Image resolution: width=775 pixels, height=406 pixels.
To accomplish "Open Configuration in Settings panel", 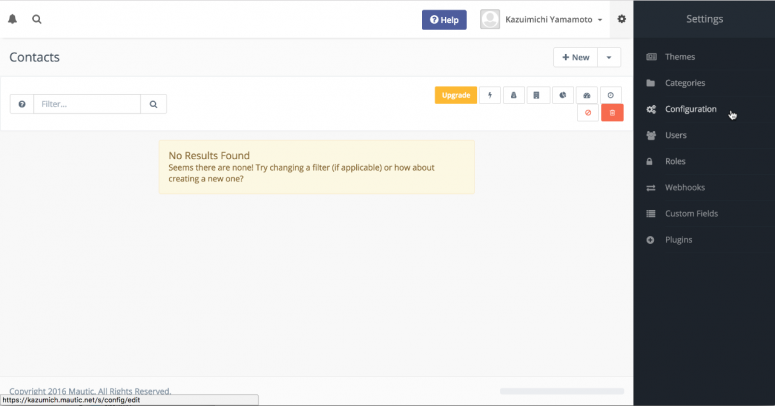I will [690, 109].
